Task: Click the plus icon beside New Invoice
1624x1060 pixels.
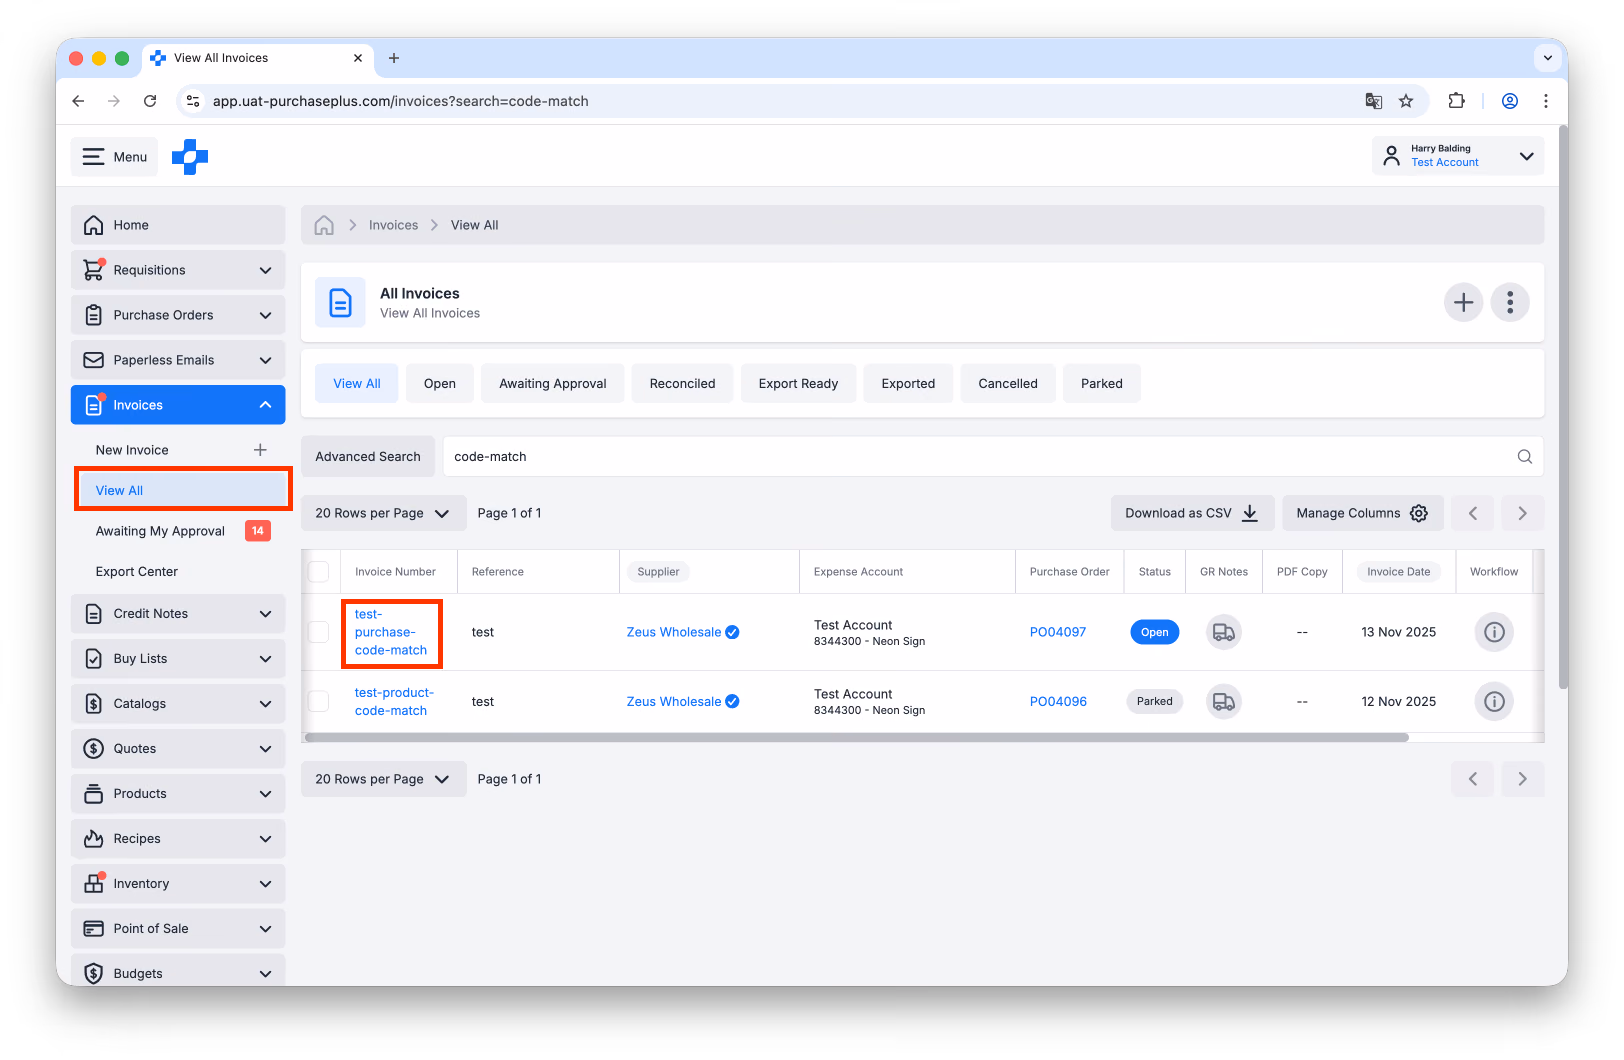Action: pyautogui.click(x=260, y=450)
